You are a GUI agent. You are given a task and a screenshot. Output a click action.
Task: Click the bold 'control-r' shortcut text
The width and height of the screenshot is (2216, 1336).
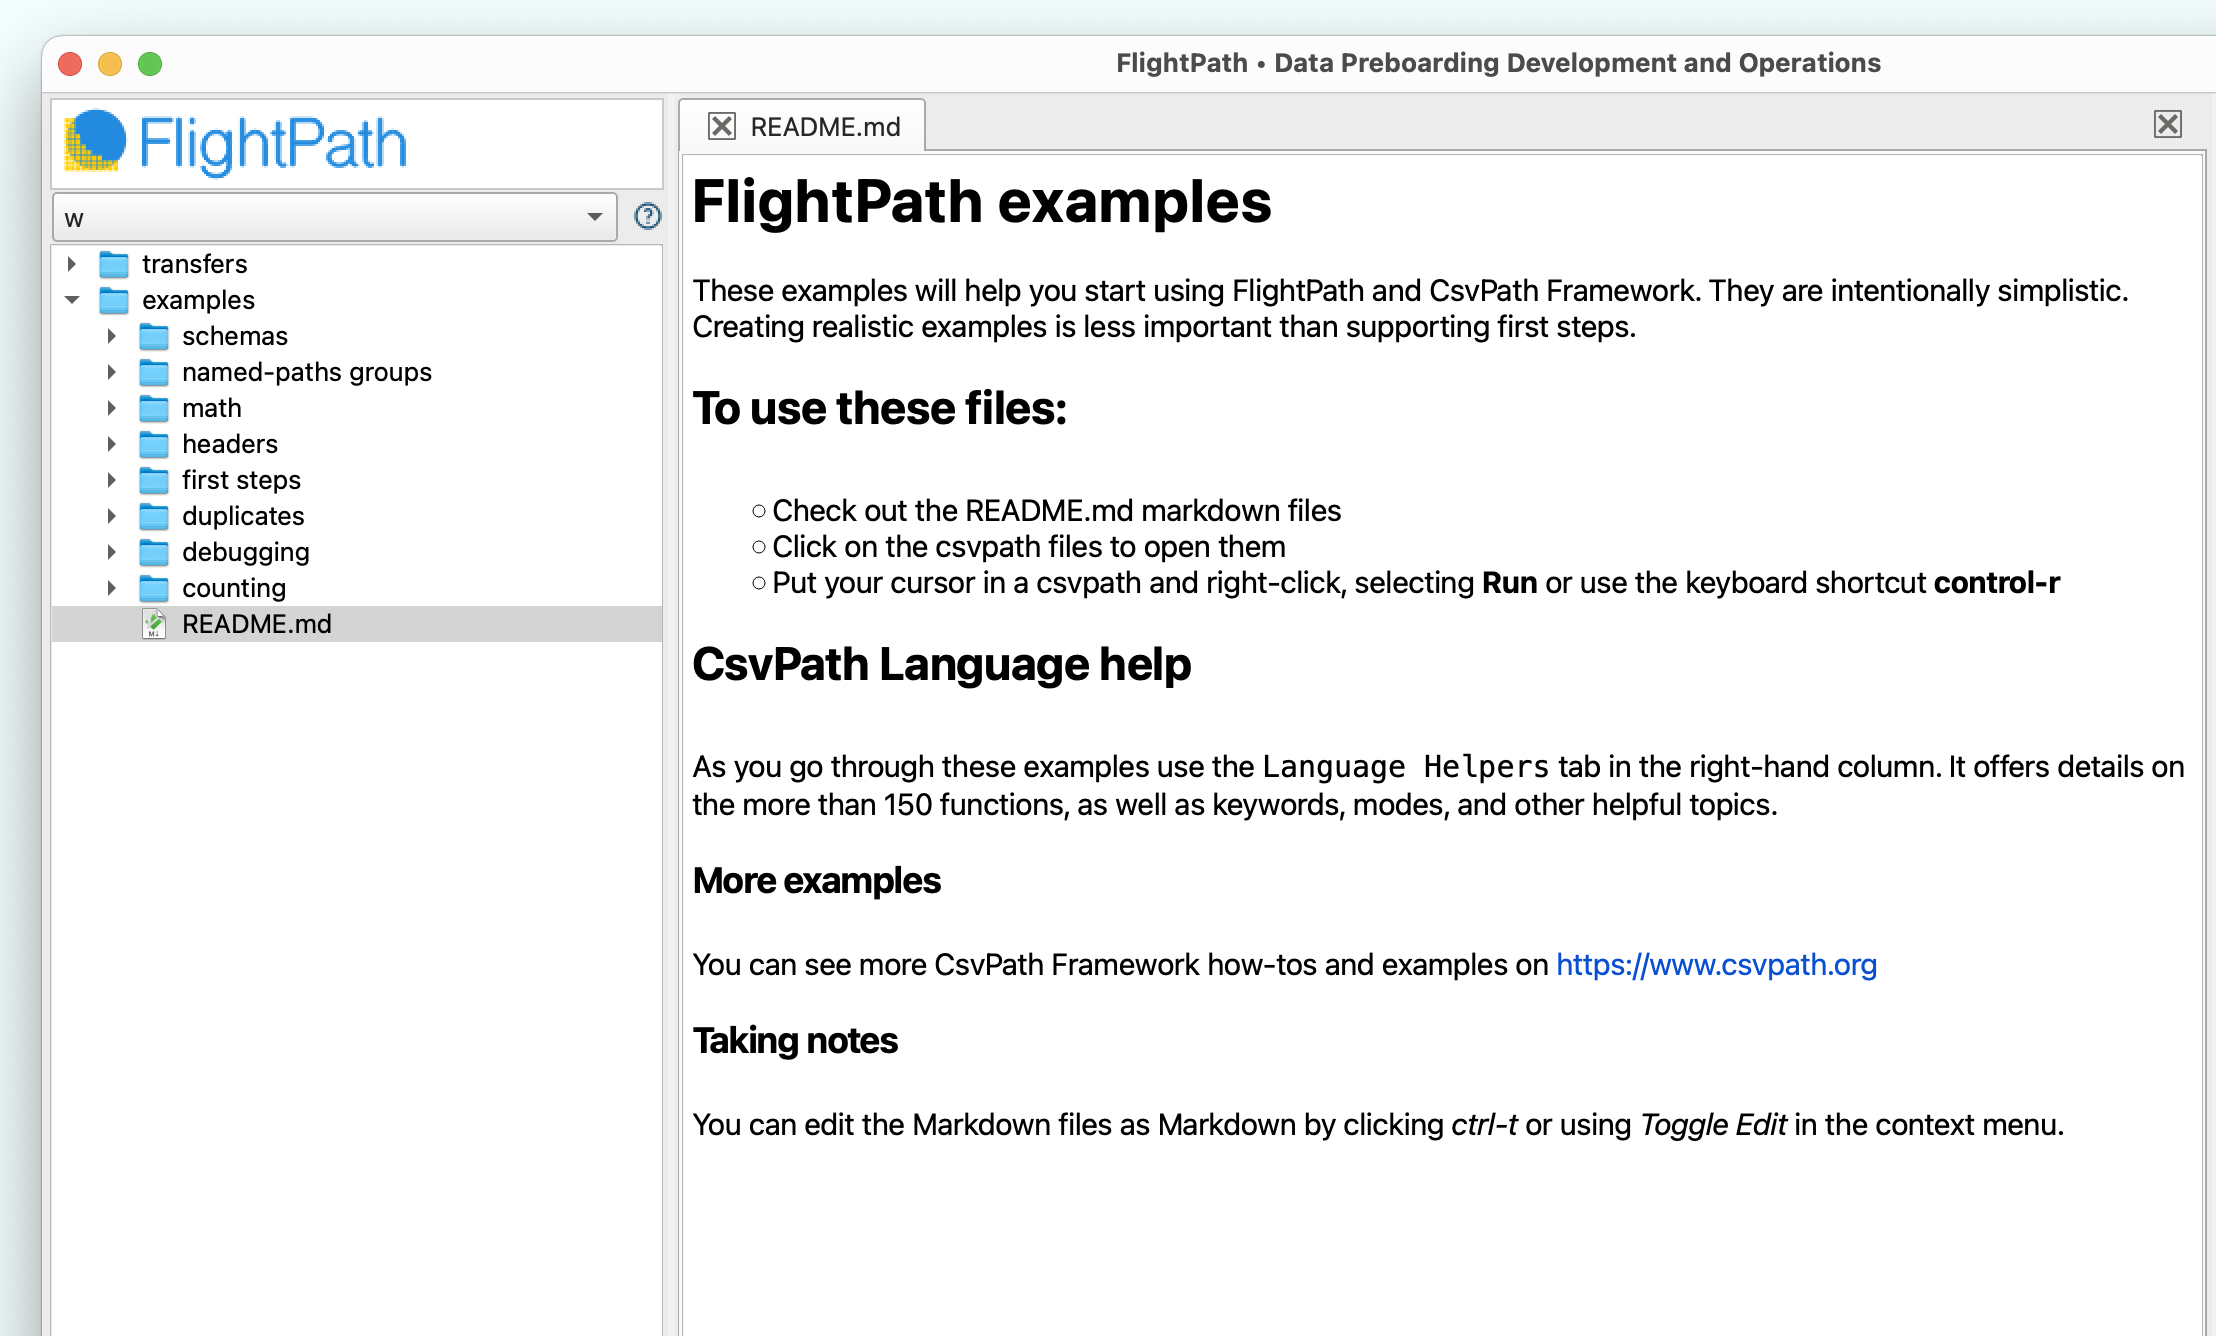[x=1997, y=583]
